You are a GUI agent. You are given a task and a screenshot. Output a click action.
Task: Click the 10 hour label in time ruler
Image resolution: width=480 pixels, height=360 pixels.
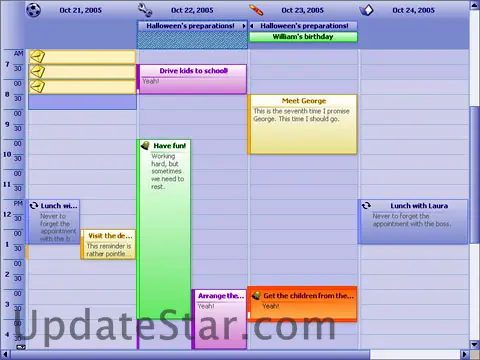[7, 154]
